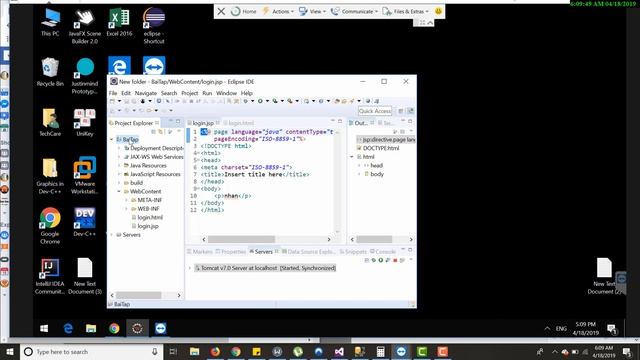
Task: Switch to Console tab
Action: click(382, 251)
